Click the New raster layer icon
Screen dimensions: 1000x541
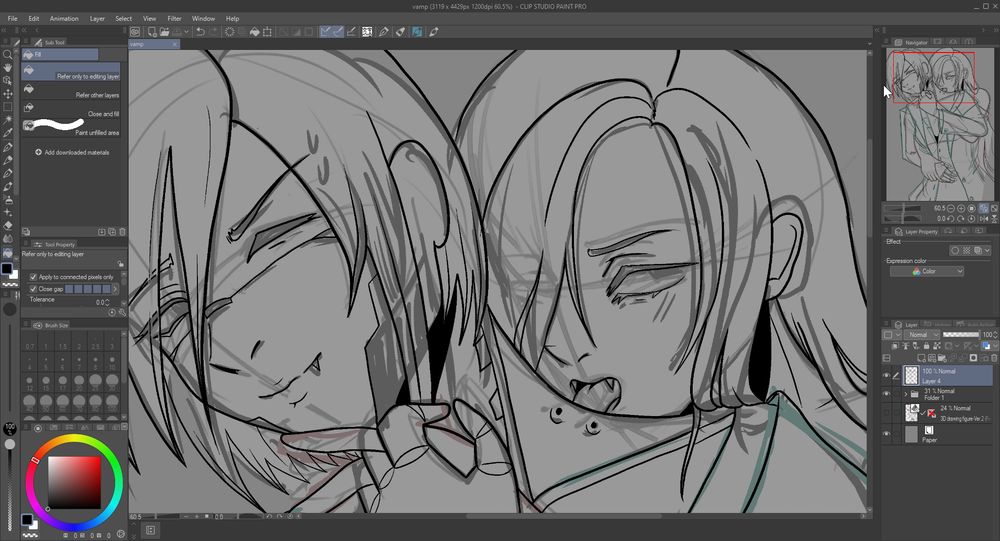point(922,359)
